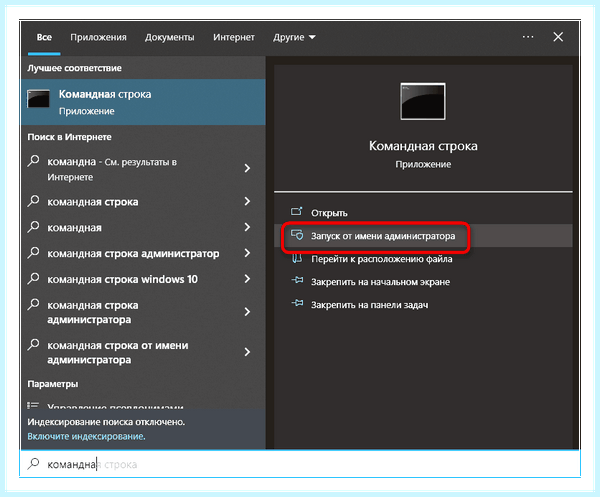
Task: Select 'командная строка администратор' suggestion
Action: point(133,254)
